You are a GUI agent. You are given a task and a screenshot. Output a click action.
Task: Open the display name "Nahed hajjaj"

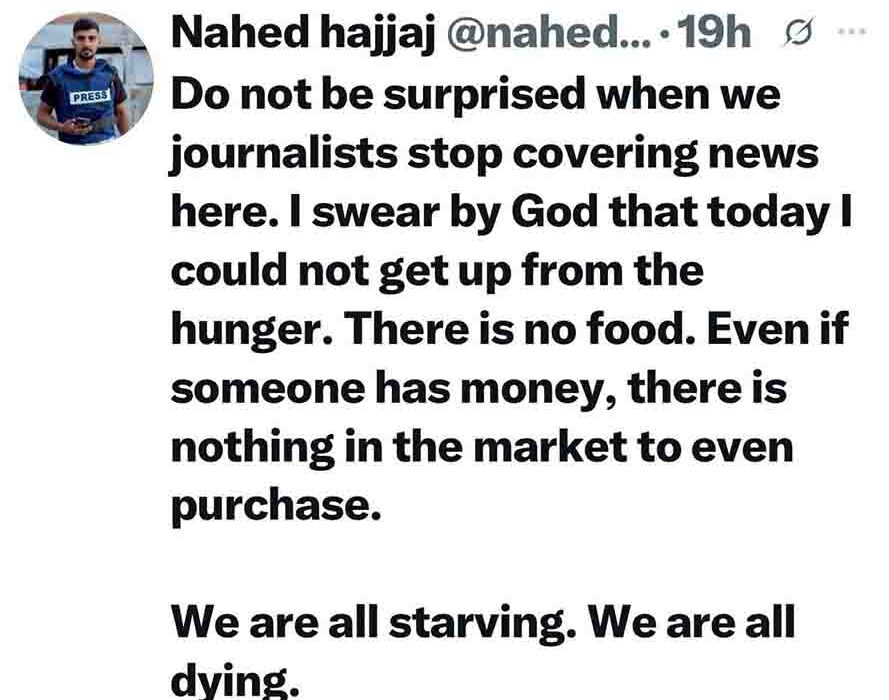pos(303,34)
